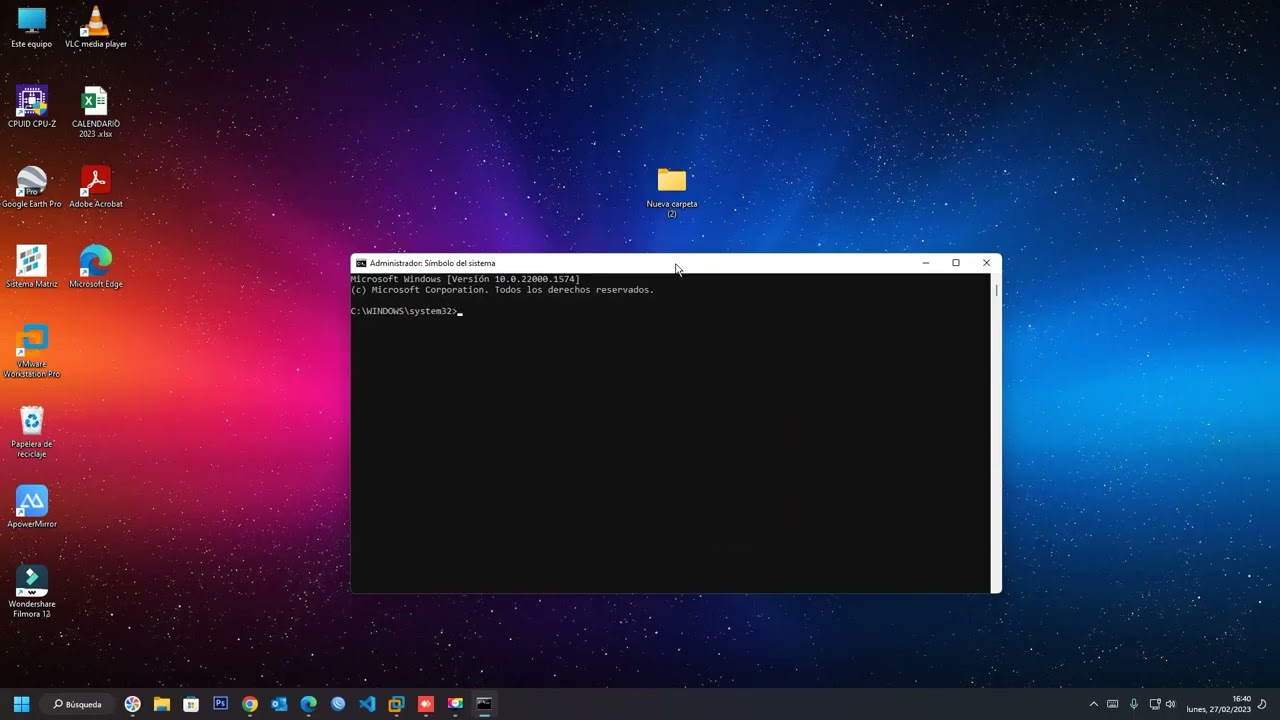
Task: Select the Papelera de reciclaje icon
Action: (x=32, y=432)
